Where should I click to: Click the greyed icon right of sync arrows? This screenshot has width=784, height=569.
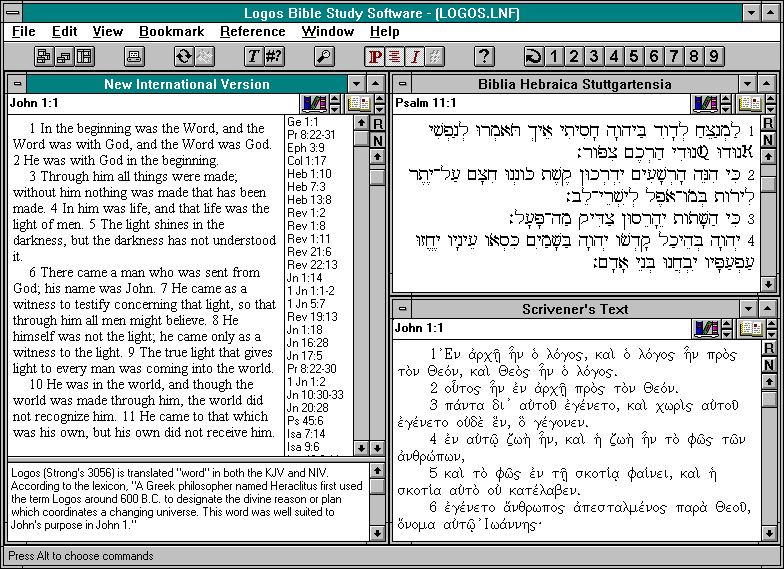[x=204, y=56]
